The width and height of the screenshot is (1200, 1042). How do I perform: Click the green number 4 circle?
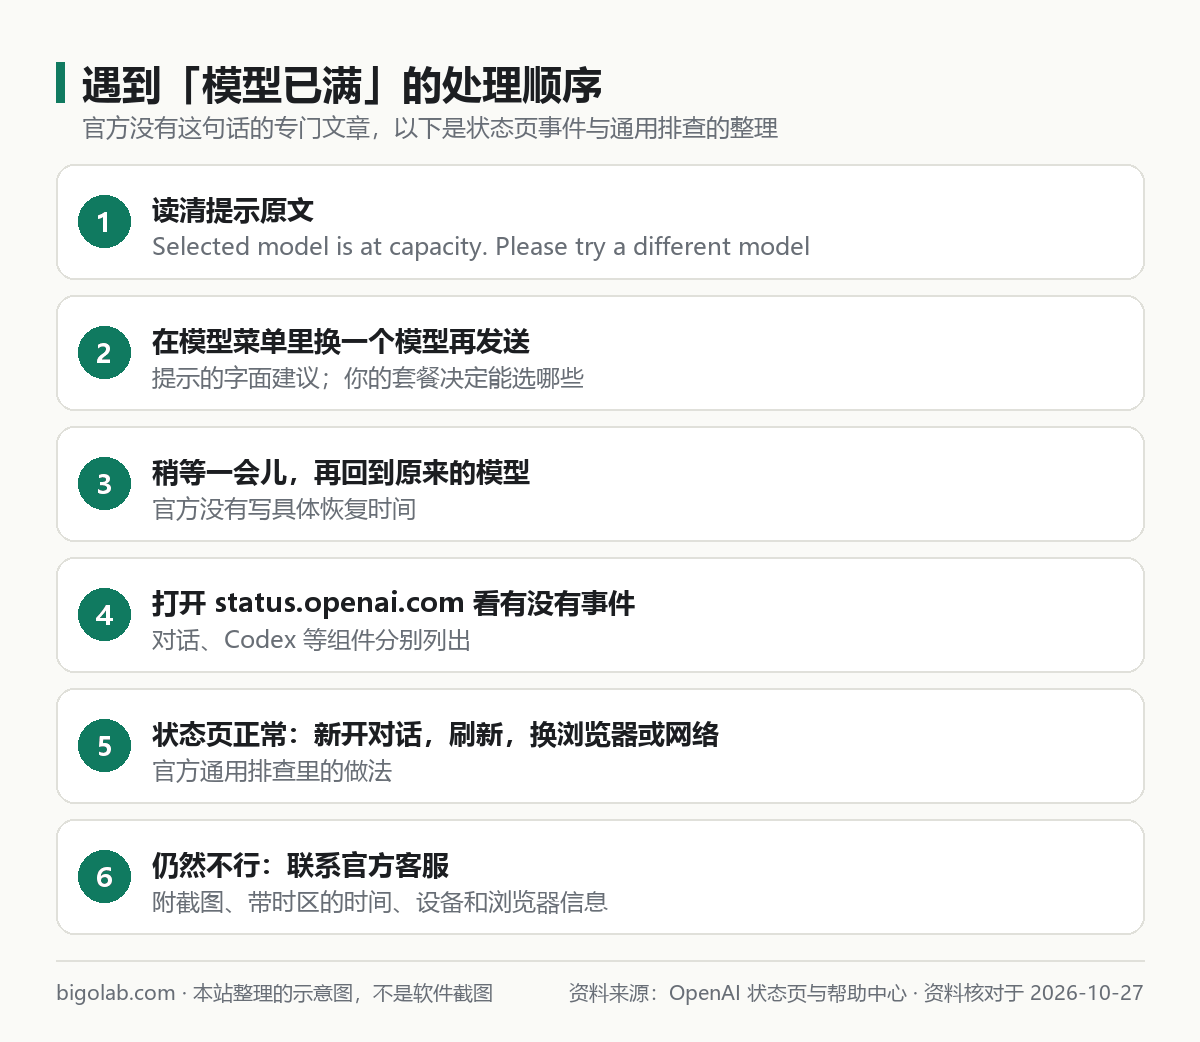click(104, 615)
